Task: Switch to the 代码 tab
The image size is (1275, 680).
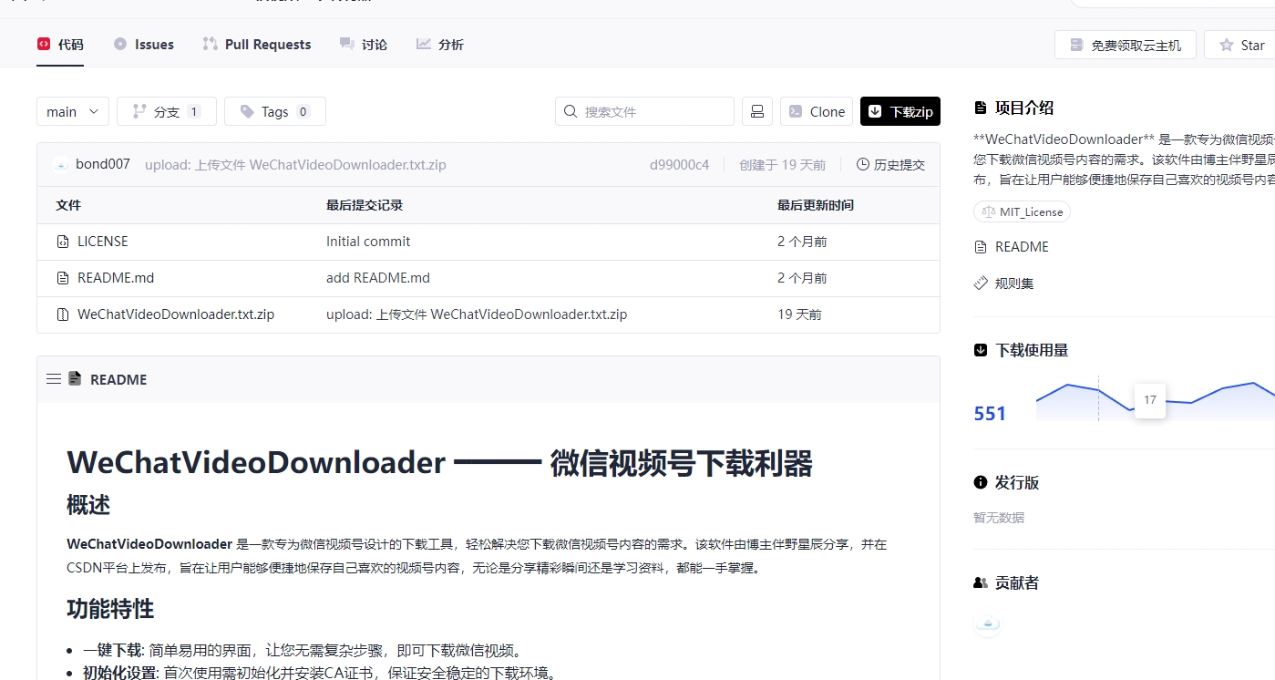Action: [61, 44]
